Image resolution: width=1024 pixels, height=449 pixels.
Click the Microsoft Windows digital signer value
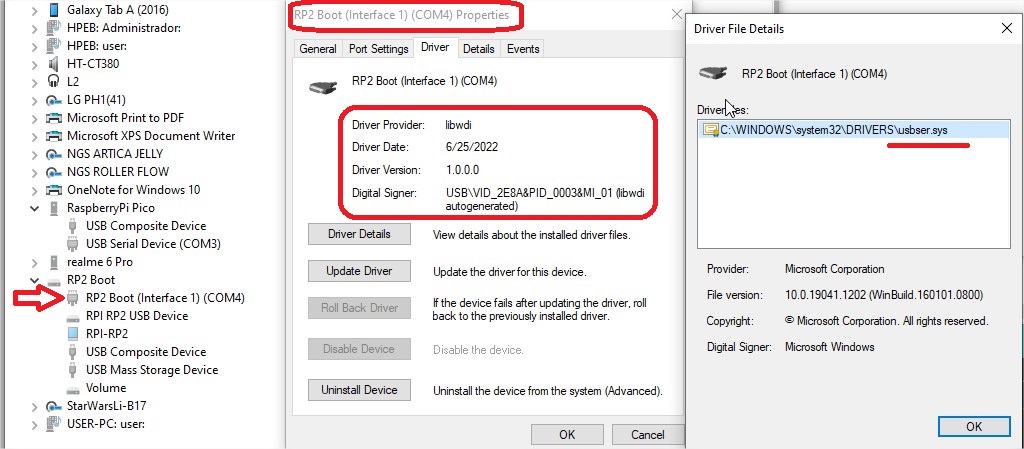[829, 347]
